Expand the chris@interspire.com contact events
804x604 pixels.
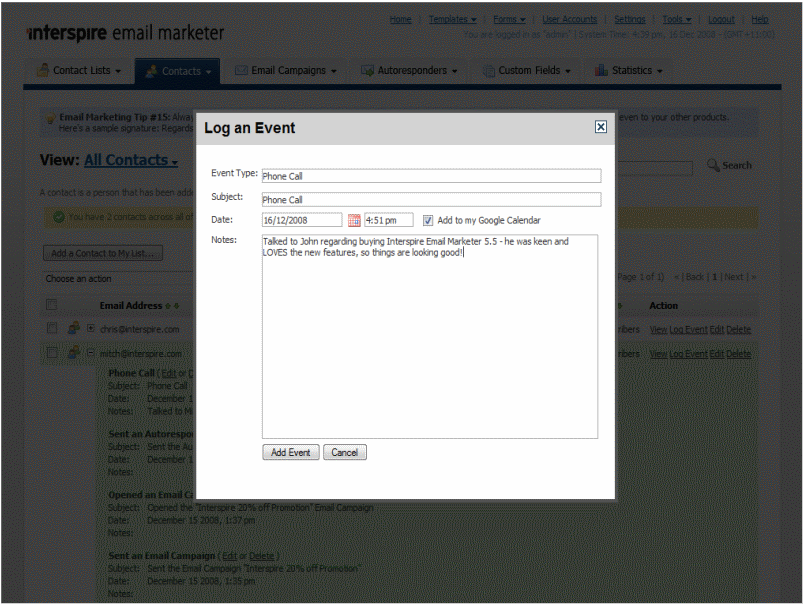(91, 328)
